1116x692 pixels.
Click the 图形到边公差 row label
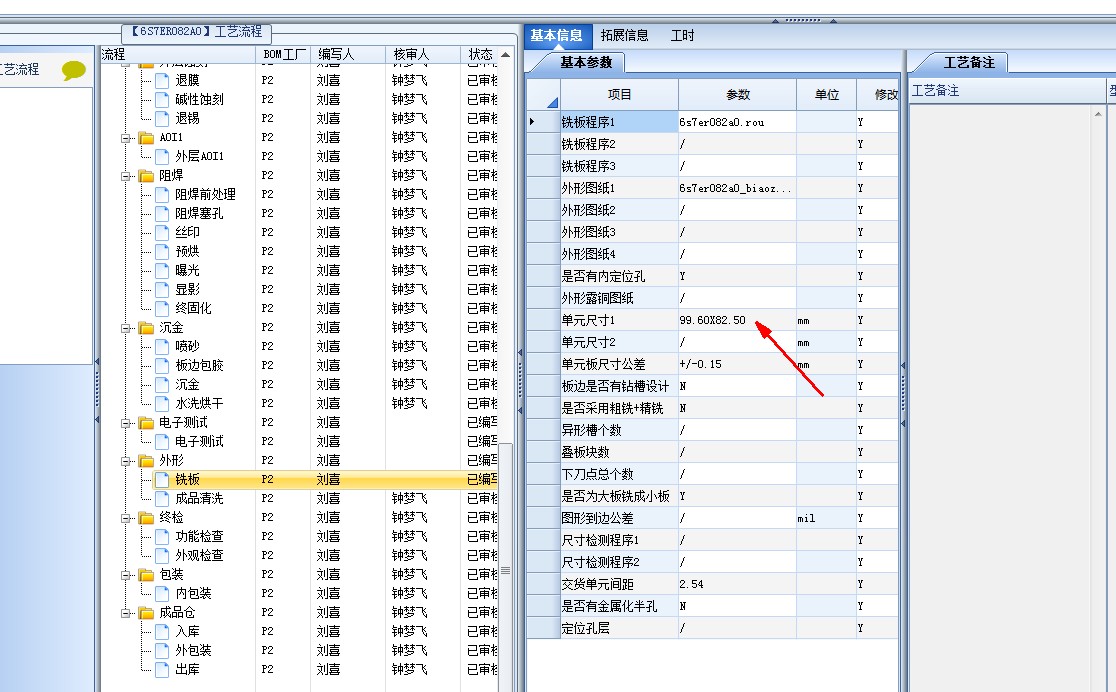619,518
